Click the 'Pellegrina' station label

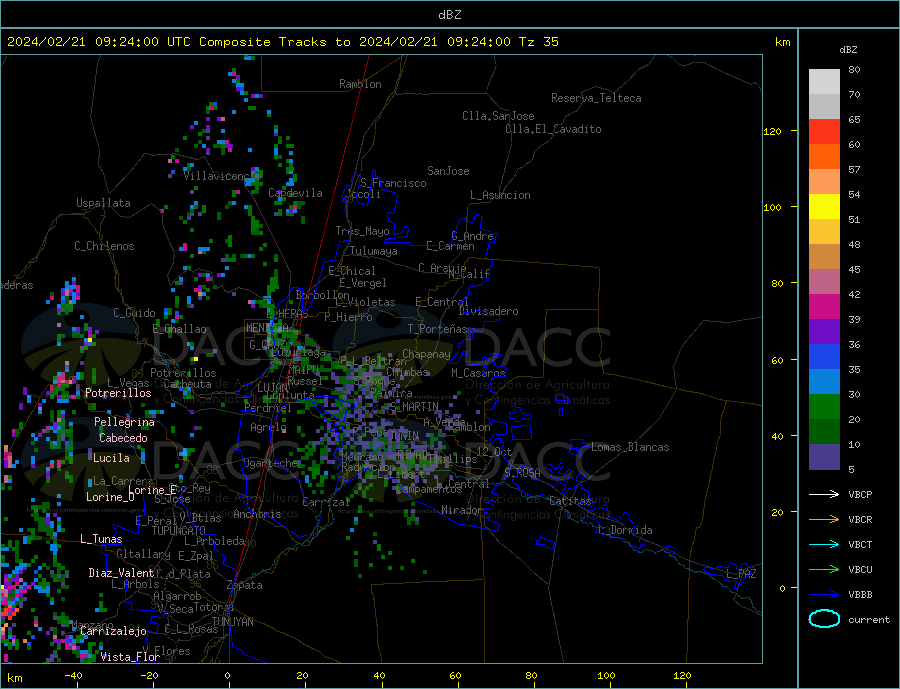[125, 422]
